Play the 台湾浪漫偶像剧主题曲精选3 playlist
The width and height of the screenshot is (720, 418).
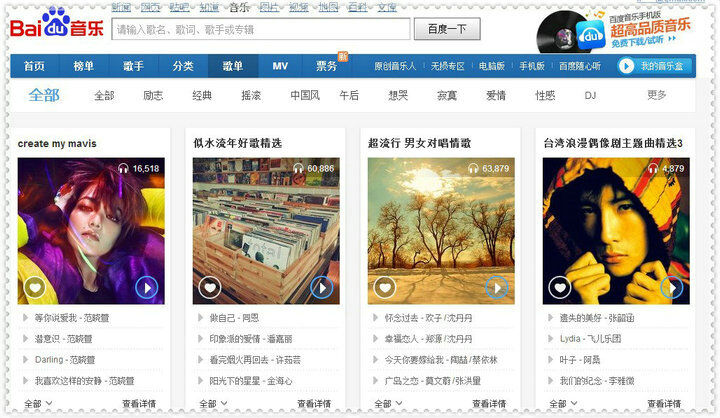point(672,288)
